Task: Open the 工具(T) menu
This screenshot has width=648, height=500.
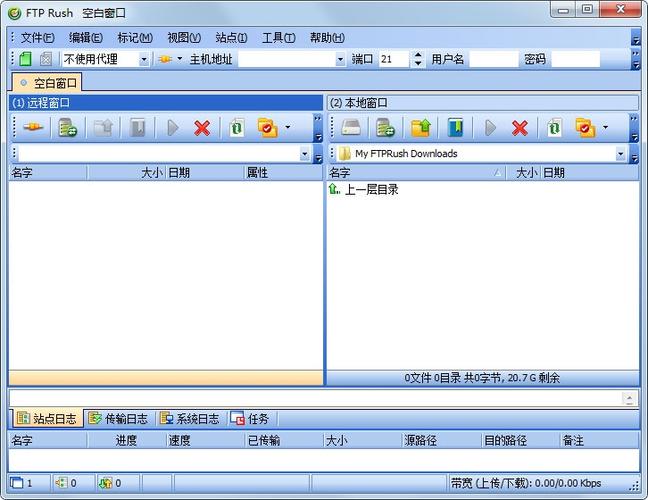Action: 279,38
